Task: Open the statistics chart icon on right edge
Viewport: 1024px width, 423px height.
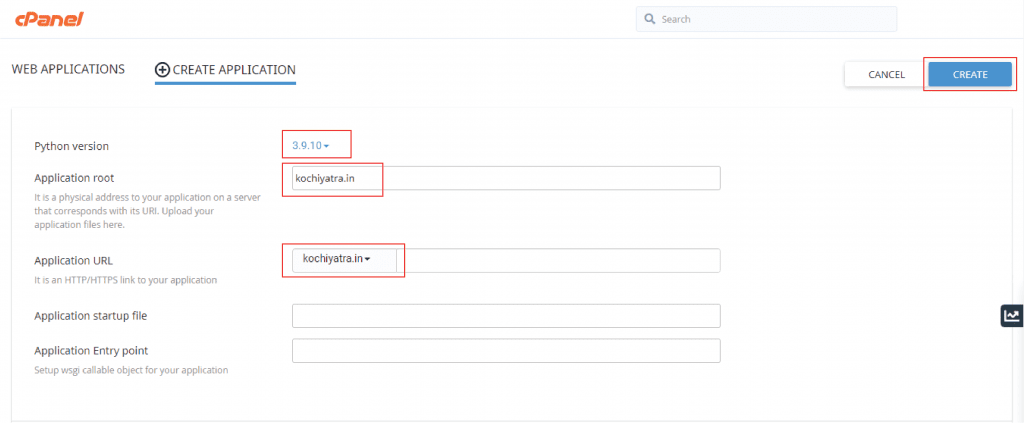Action: tap(1012, 316)
